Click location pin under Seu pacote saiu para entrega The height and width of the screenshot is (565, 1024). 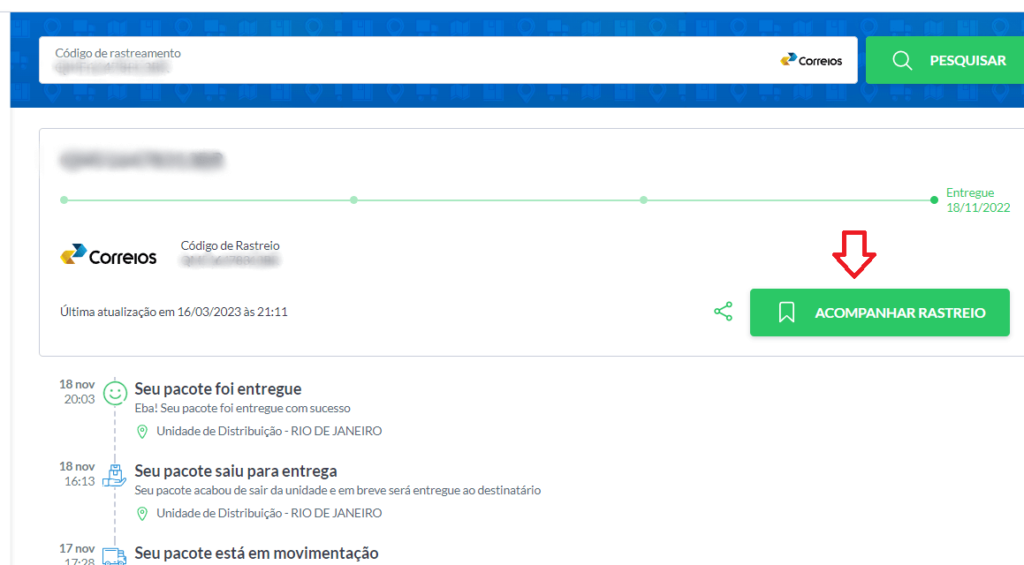point(142,514)
